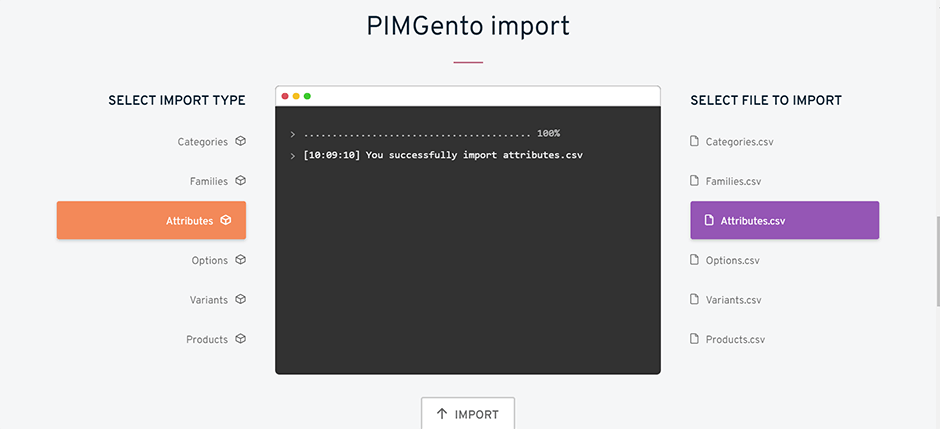The height and width of the screenshot is (429, 940).
Task: Click the IMPORT button
Action: (x=468, y=413)
